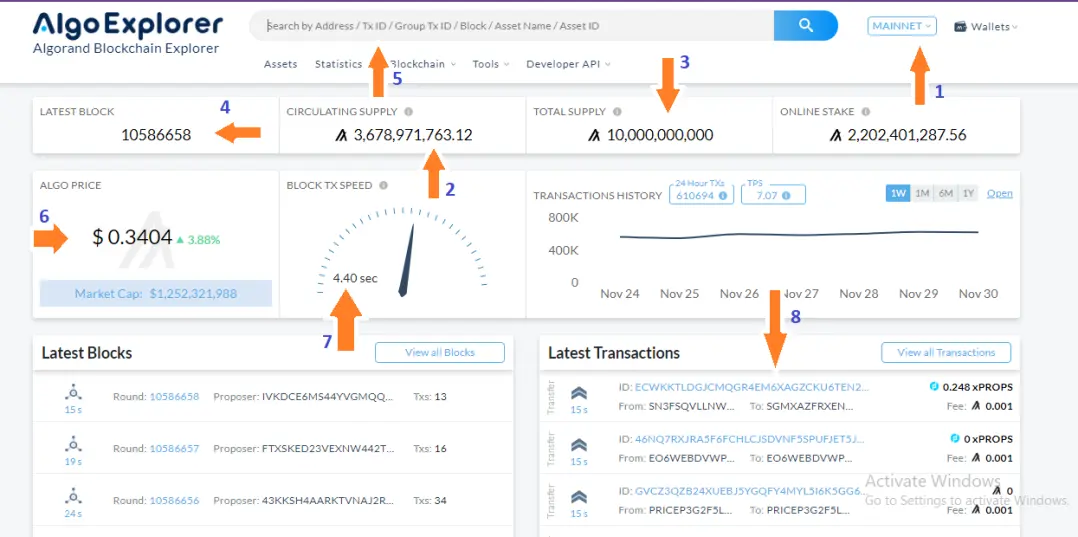Click recipient address SGMXAZFRXEN
This screenshot has width=1078, height=537.
[x=809, y=406]
